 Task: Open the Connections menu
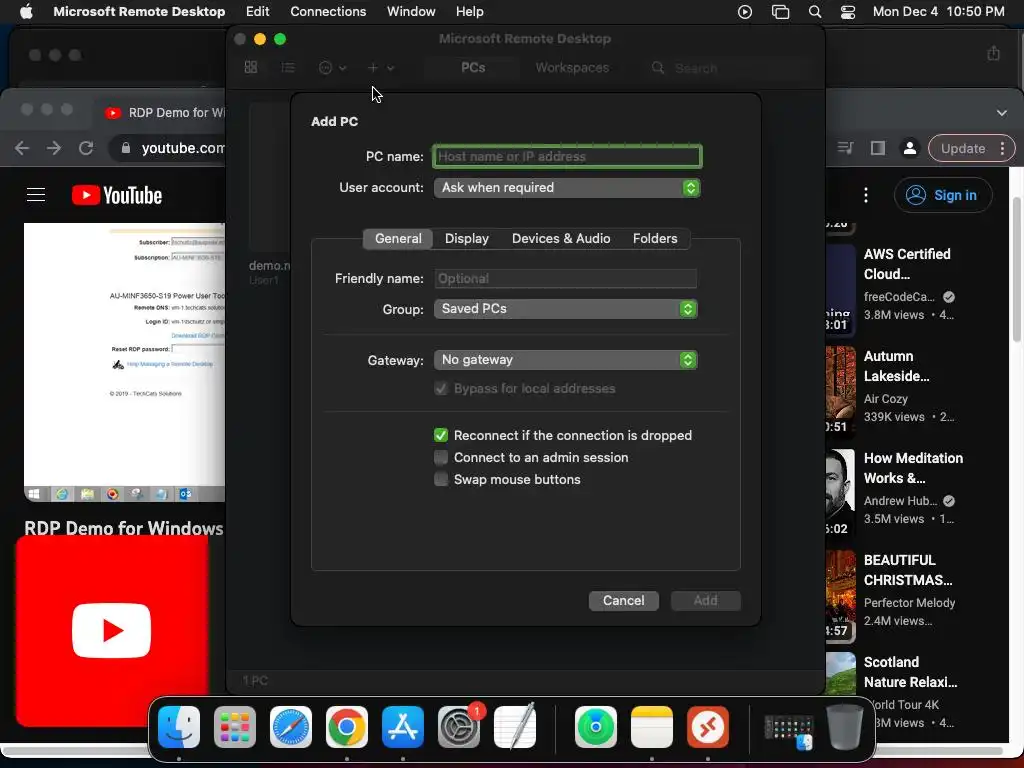click(x=328, y=12)
